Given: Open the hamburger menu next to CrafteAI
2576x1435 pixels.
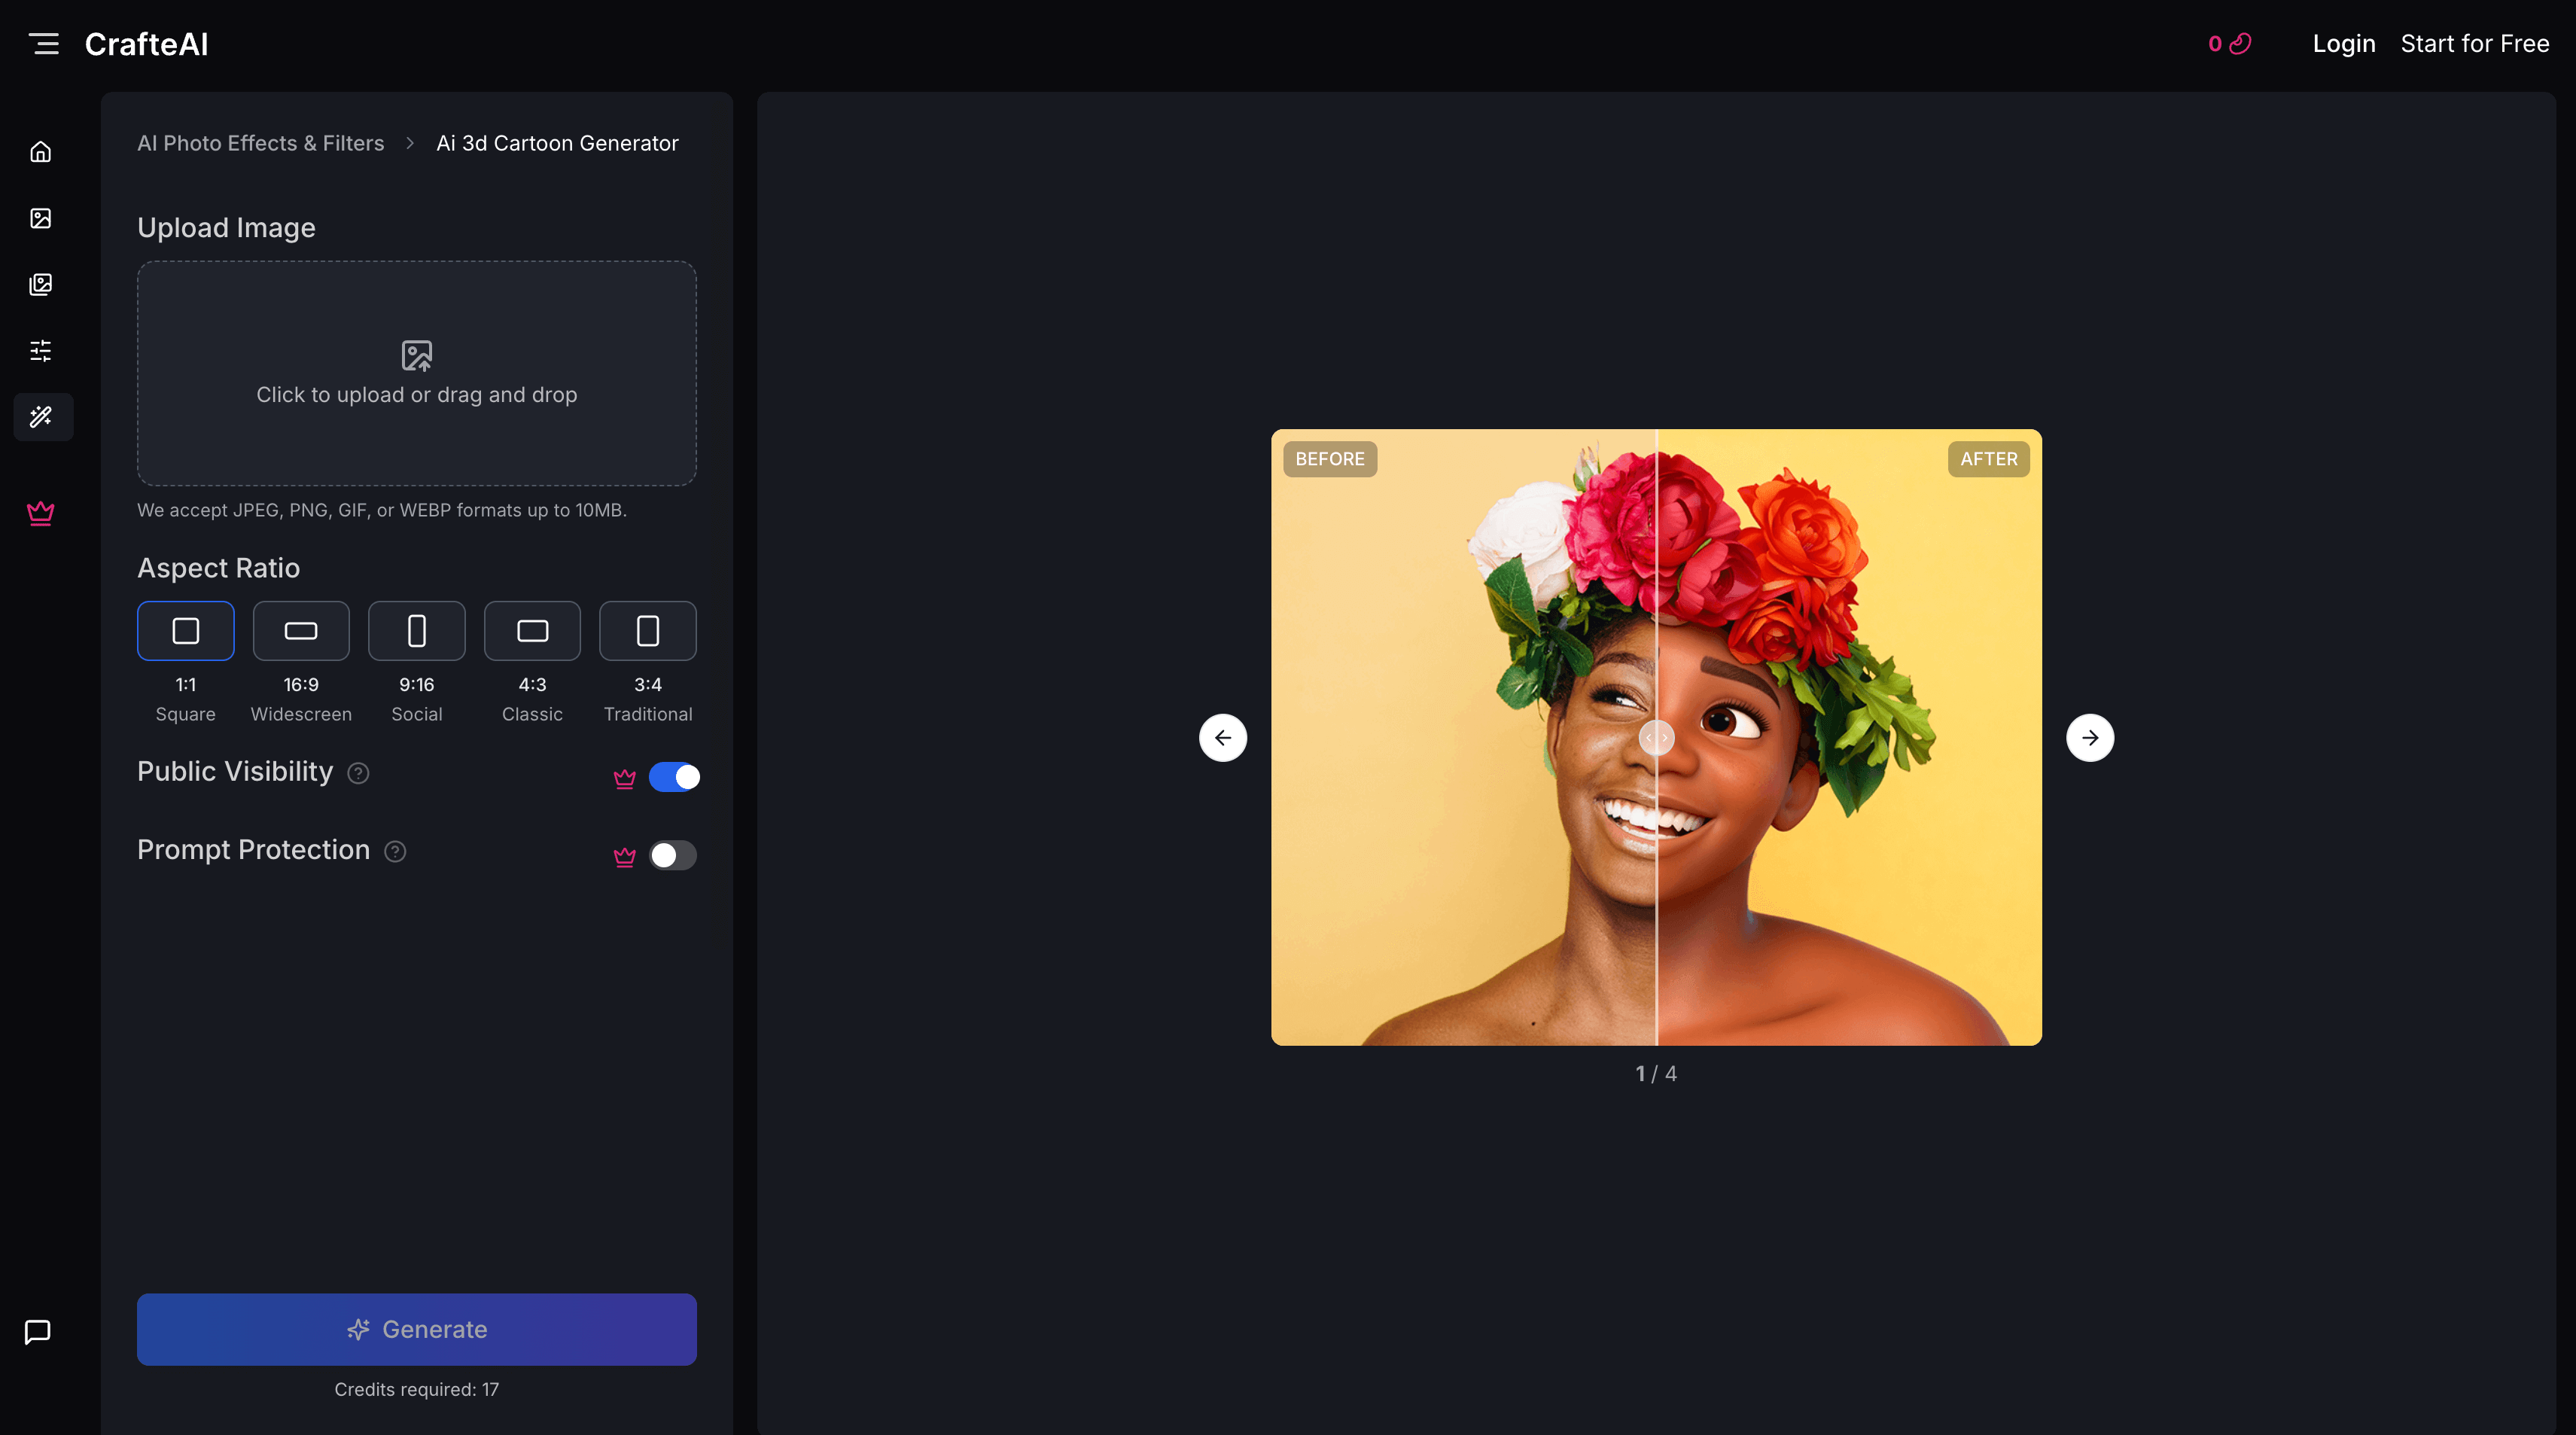Looking at the screenshot, I should tap(45, 43).
